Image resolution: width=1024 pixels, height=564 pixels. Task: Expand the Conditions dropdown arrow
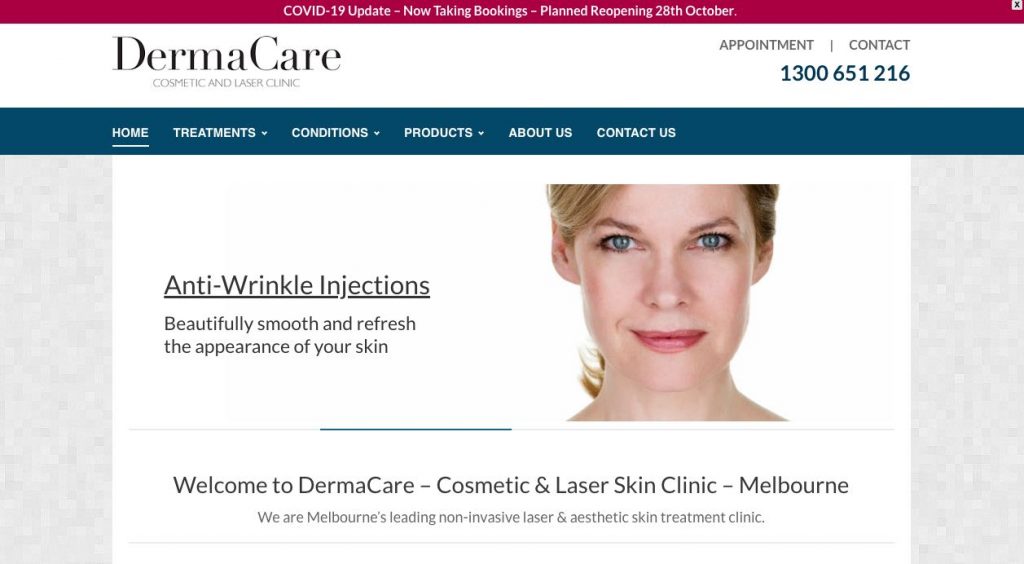click(x=377, y=133)
